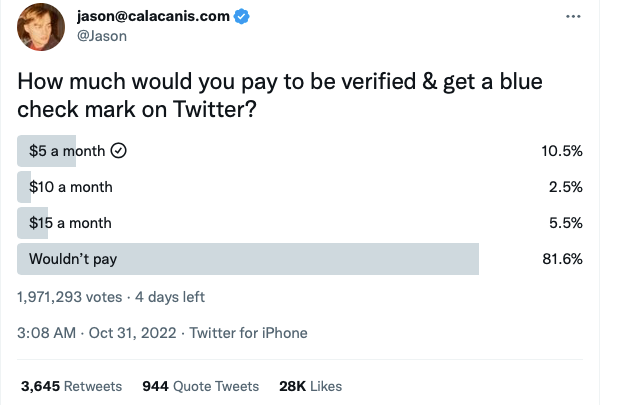The width and height of the screenshot is (619, 405).
Task: View the 944 Quote Tweets list
Action: (200, 386)
